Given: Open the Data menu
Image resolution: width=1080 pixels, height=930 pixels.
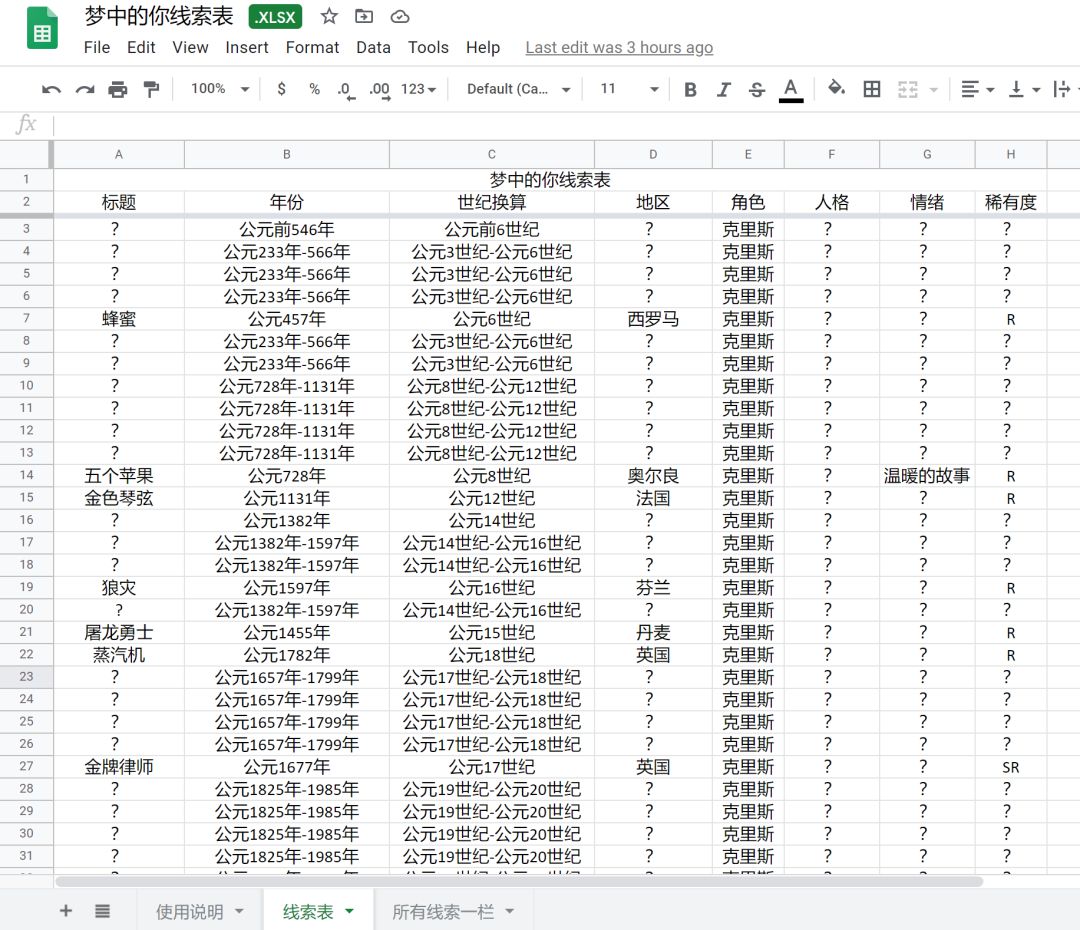Looking at the screenshot, I should [373, 48].
